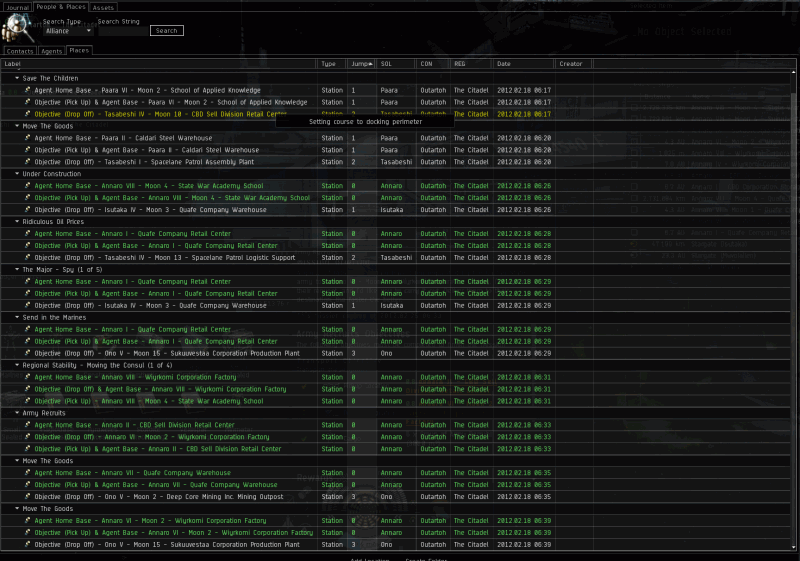Collapse the Send in the Marines folder

[17, 317]
